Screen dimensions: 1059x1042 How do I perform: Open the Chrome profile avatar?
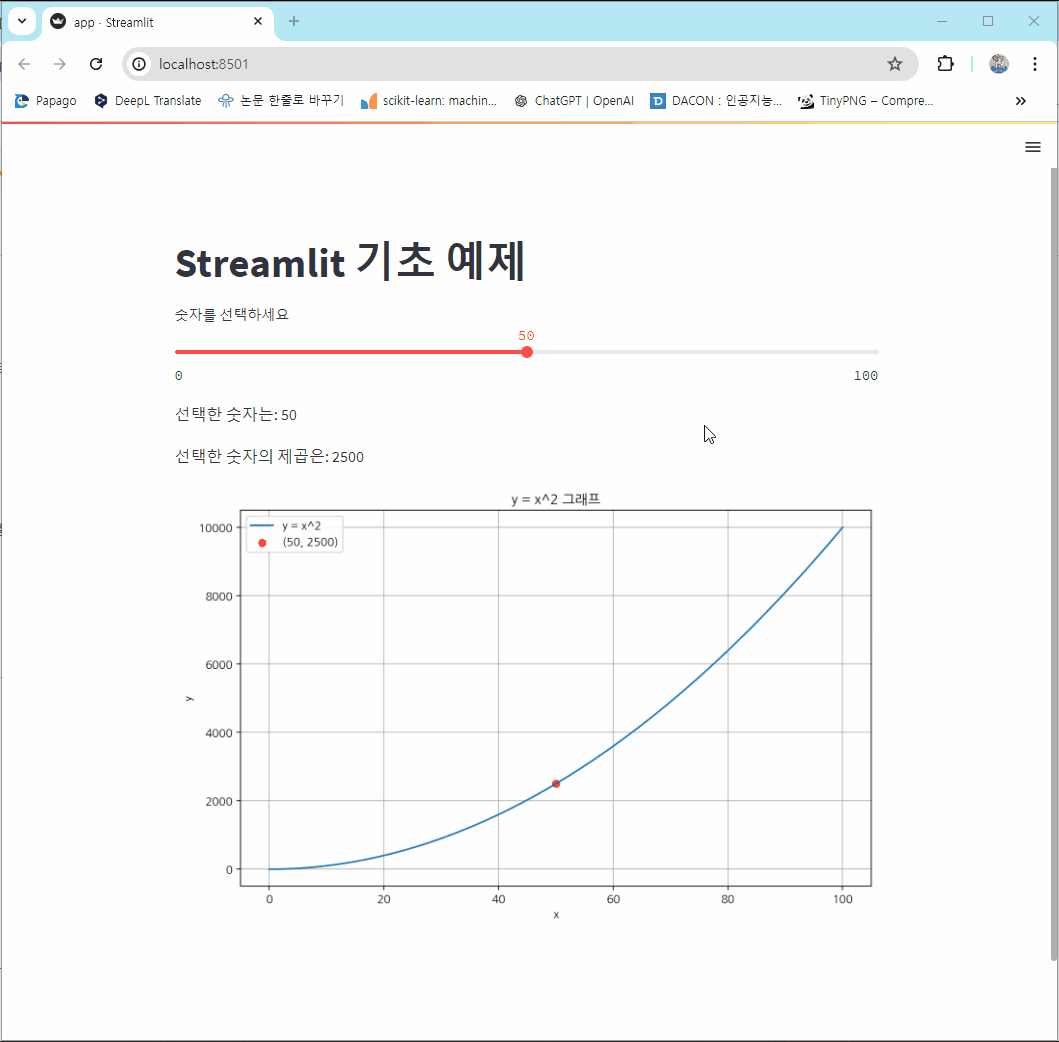tap(999, 63)
